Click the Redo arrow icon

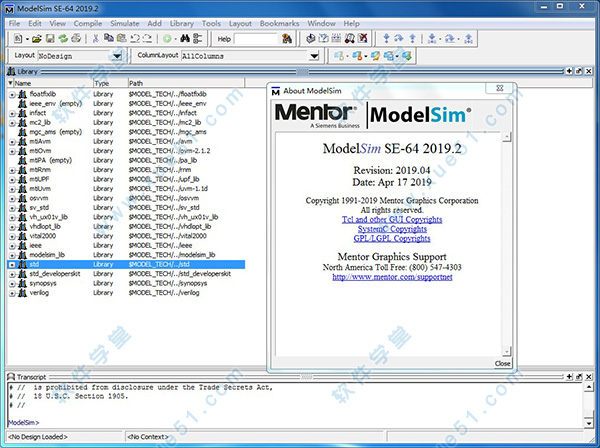pyautogui.click(x=147, y=38)
